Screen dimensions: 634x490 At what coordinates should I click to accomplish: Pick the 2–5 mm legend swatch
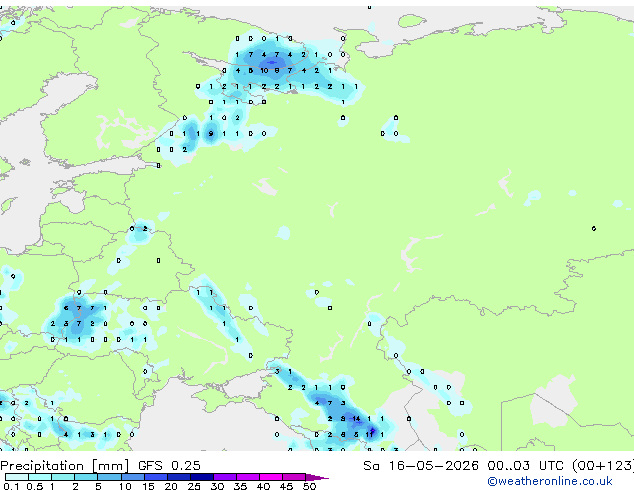(x=86, y=477)
